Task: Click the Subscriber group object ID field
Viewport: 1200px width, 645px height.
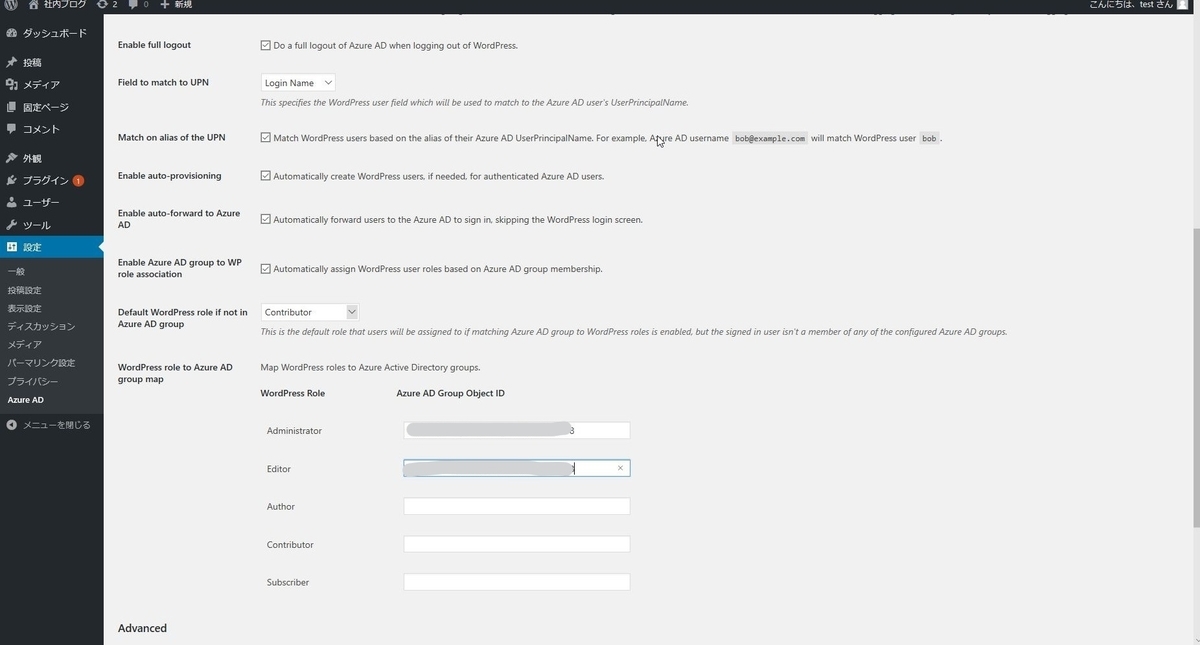Action: 517,582
